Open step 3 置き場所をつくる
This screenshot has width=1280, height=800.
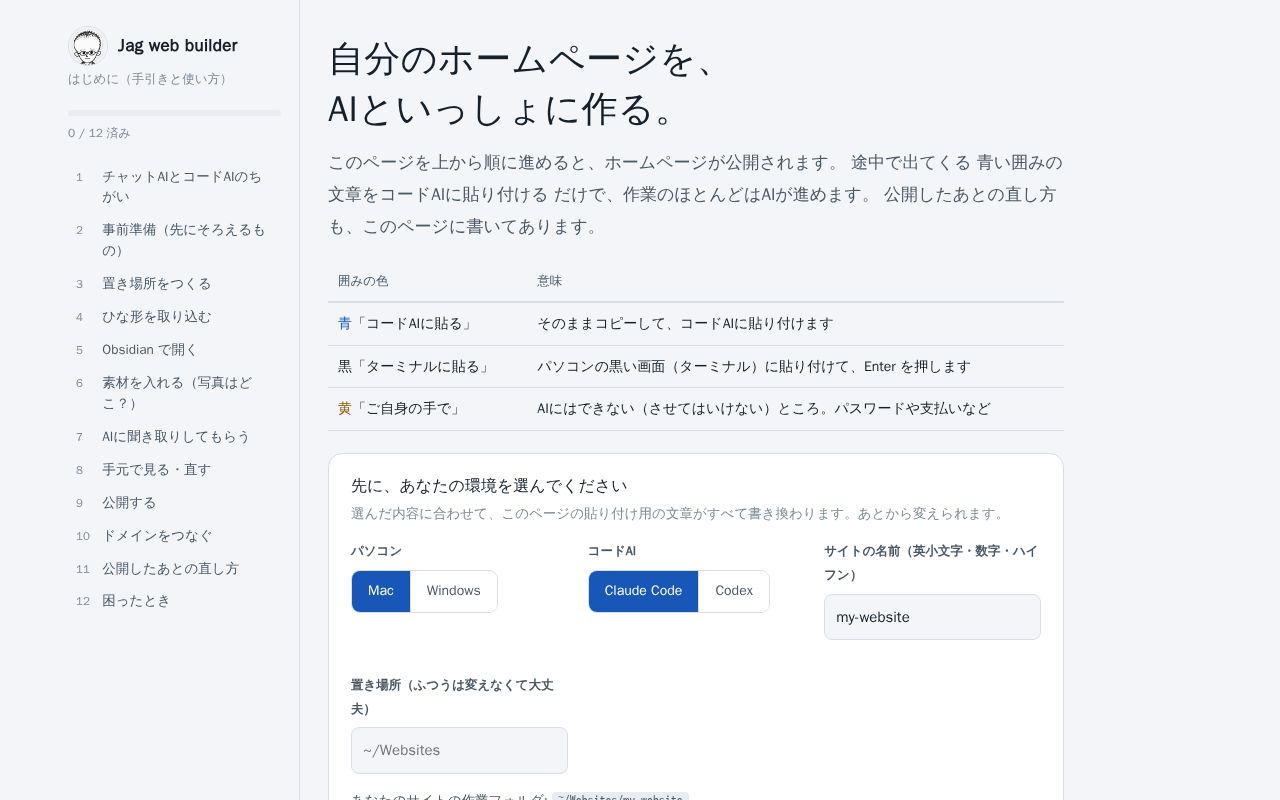pyautogui.click(x=174, y=284)
